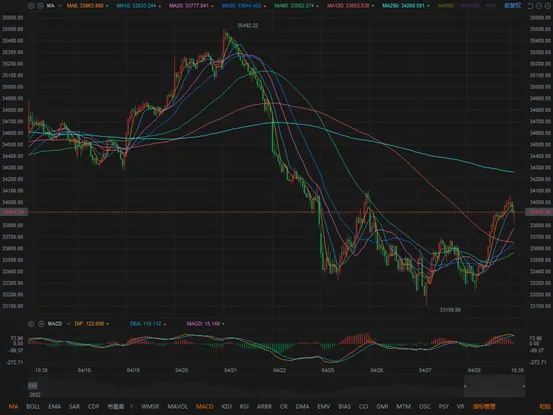Expand the MACD indicator dropdown arrow
This screenshot has height=415, width=553.
pyautogui.click(x=68, y=324)
